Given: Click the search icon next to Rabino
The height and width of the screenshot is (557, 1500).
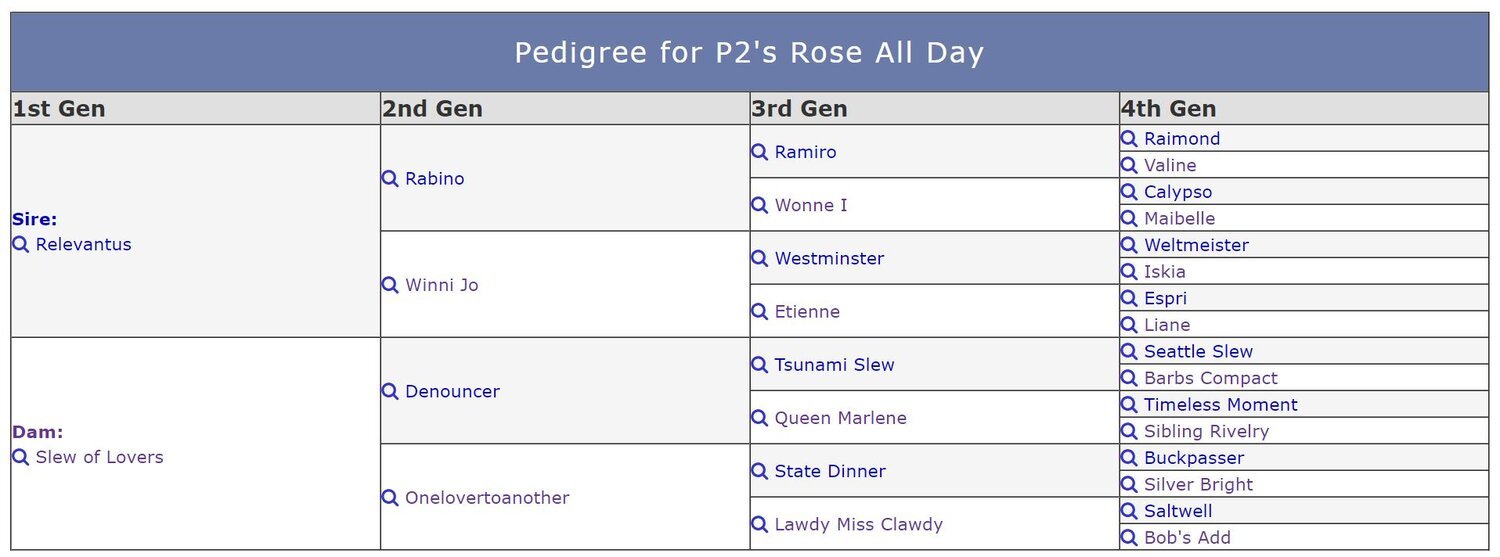Looking at the screenshot, I should point(390,178).
